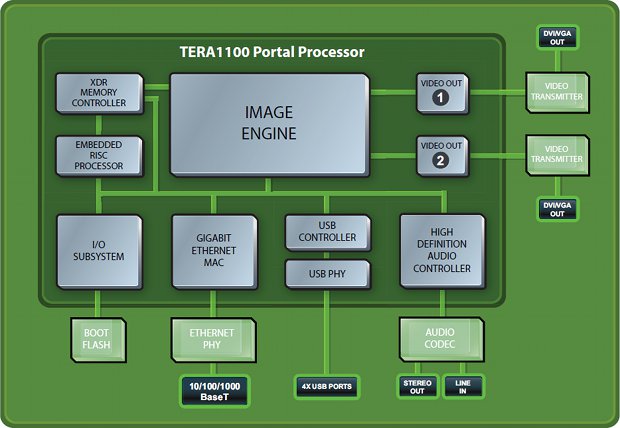Click the Gigabit Ethernet MAC block
The image size is (620, 428).
(x=214, y=251)
